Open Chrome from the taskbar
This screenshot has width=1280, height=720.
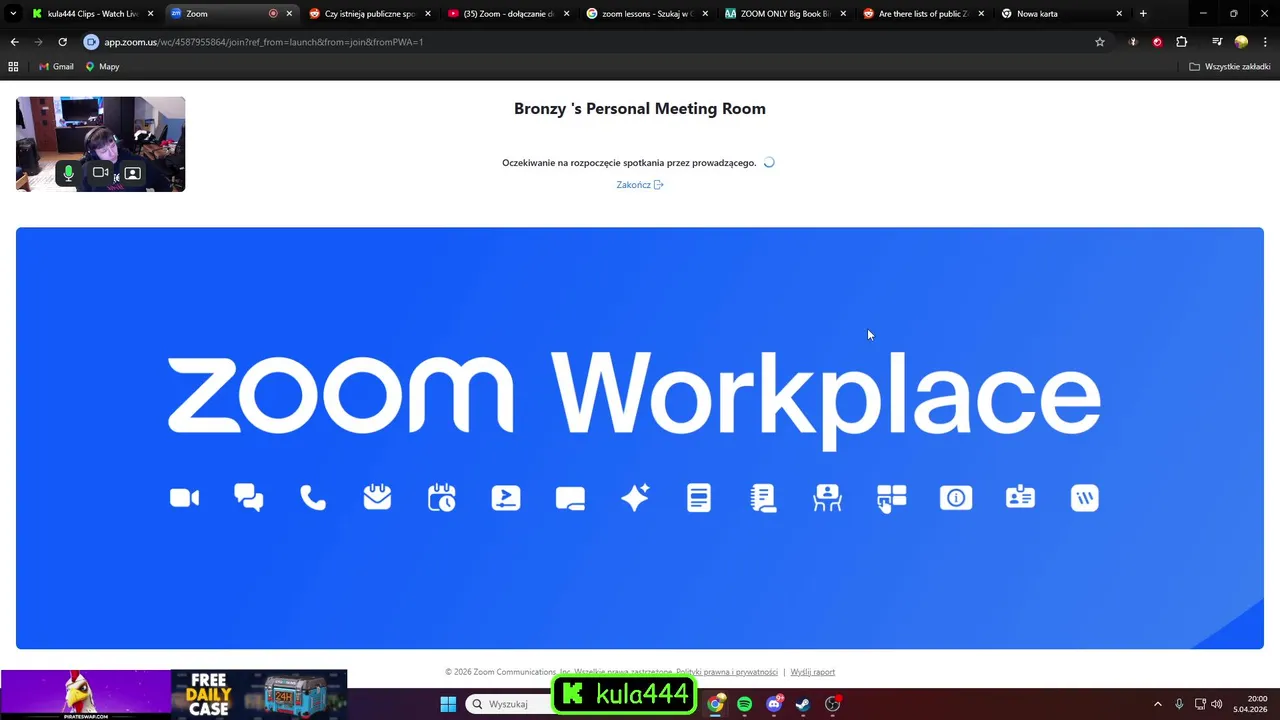pyautogui.click(x=715, y=704)
